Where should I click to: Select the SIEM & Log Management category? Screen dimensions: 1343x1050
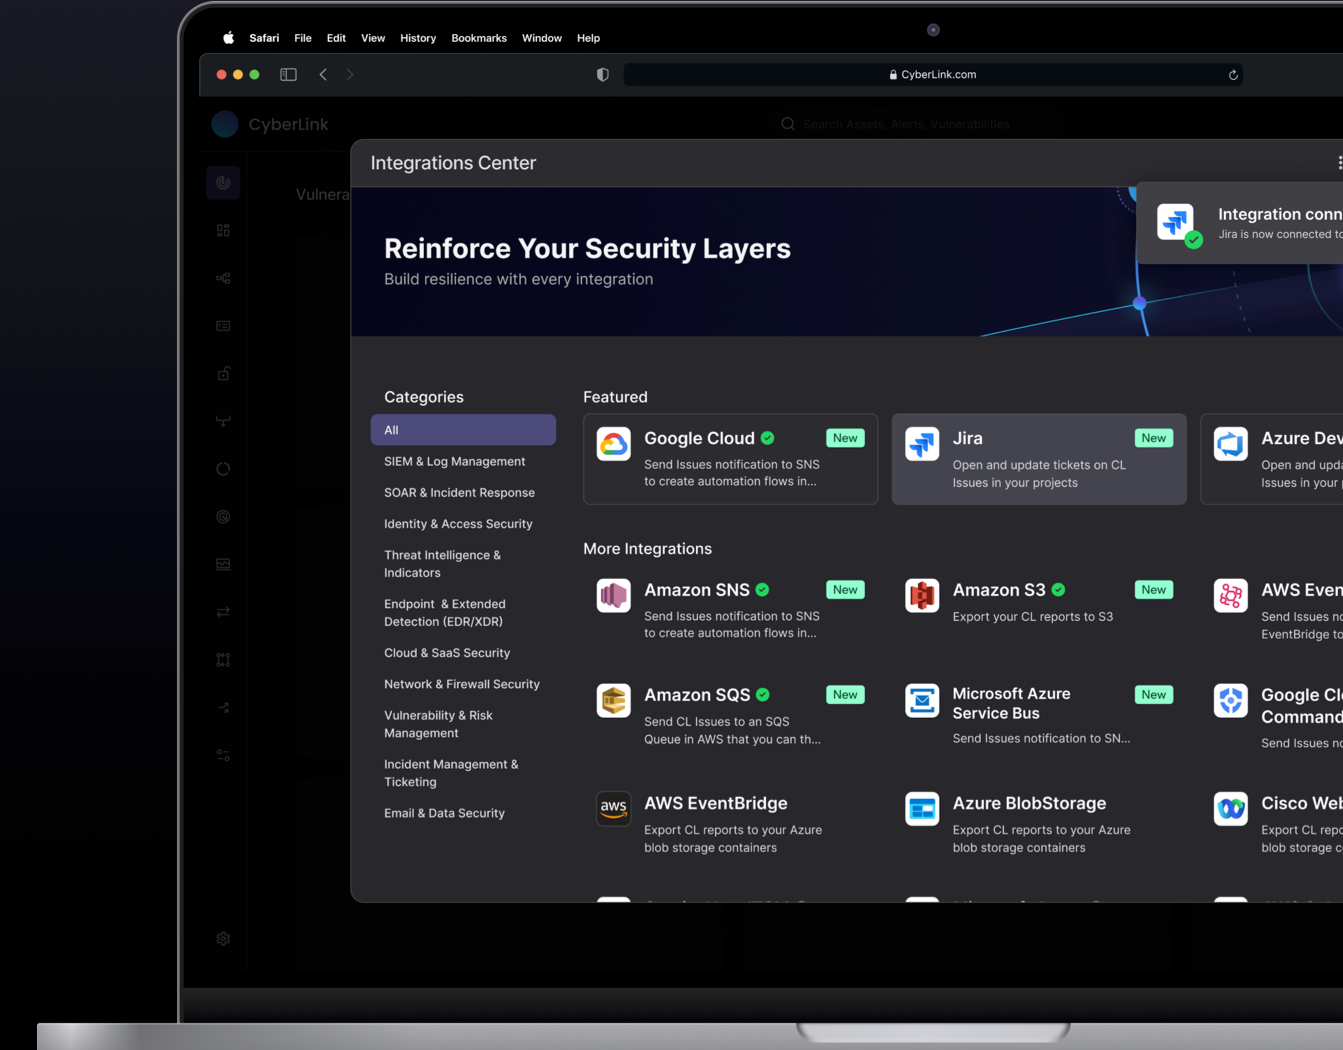click(454, 461)
